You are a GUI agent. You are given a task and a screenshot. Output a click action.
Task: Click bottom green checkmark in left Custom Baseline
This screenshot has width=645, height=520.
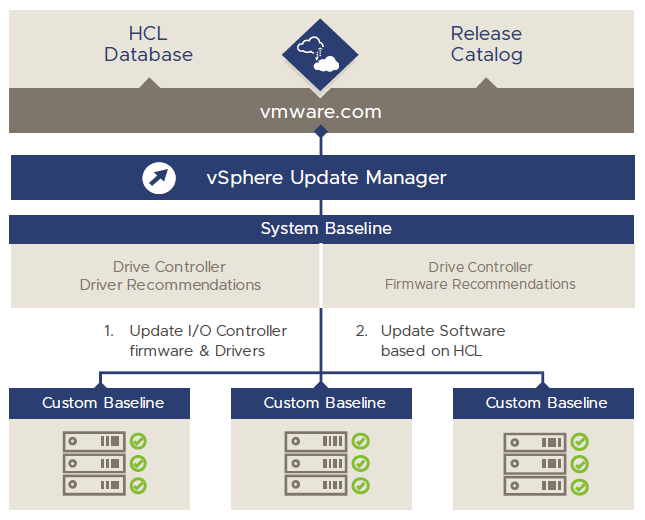138,485
